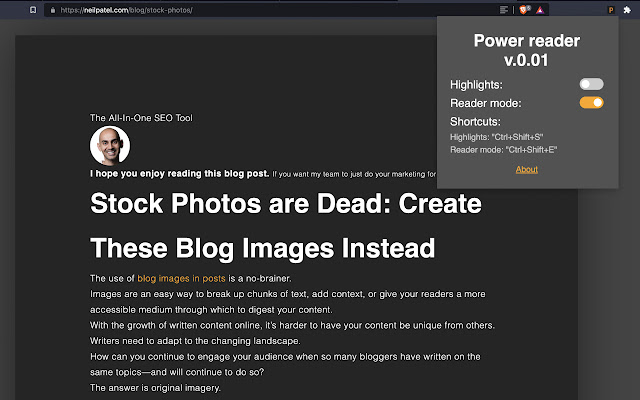Click the 'Power reader v.0.01' popup title
640x400 pixels.
527,50
